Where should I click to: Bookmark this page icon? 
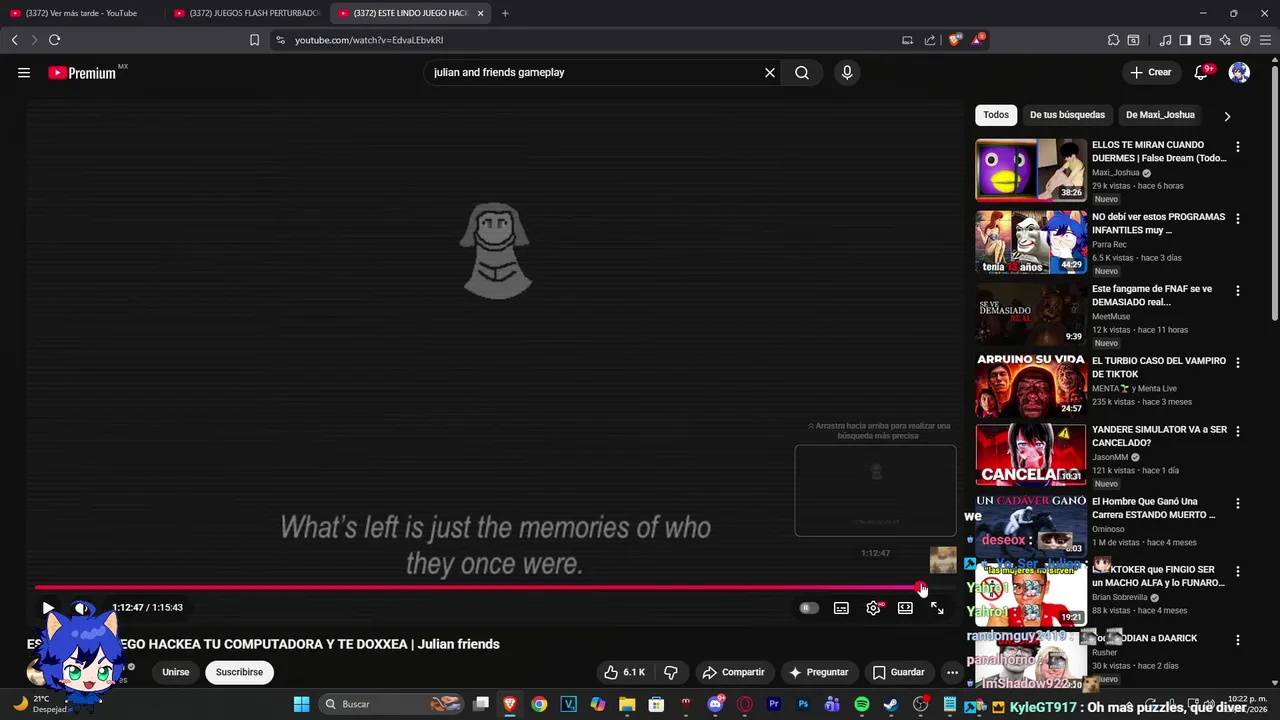click(254, 40)
